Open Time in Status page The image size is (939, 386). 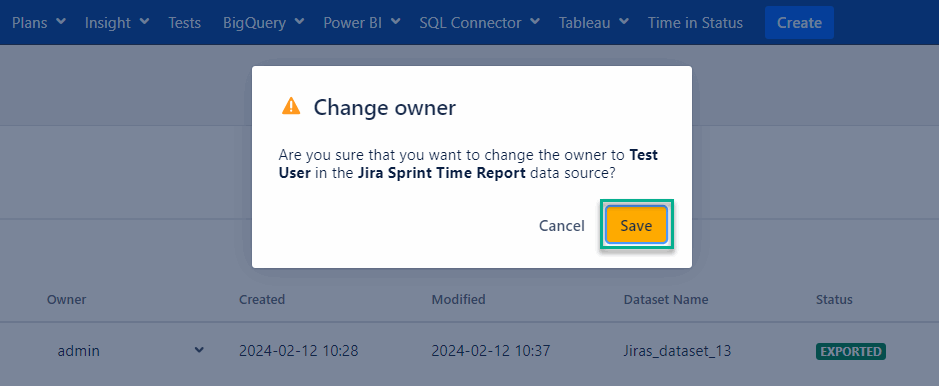click(695, 23)
